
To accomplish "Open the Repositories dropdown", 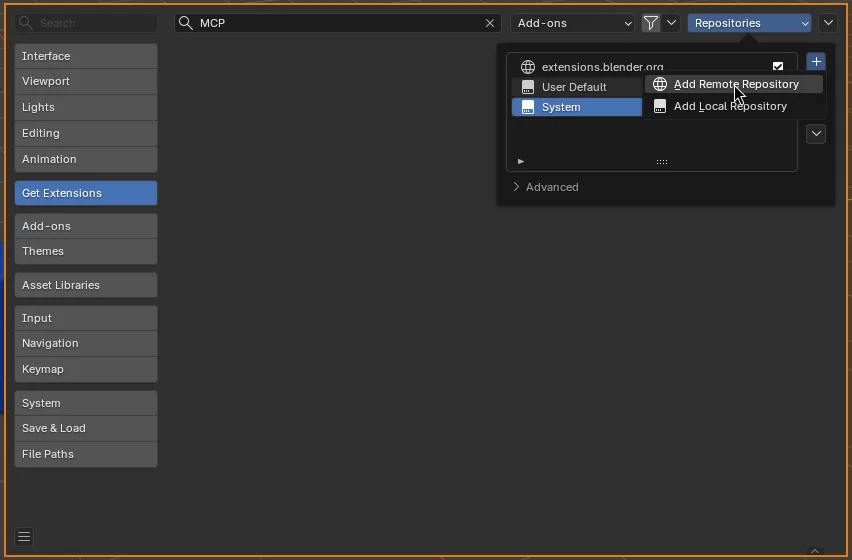I will 749,23.
